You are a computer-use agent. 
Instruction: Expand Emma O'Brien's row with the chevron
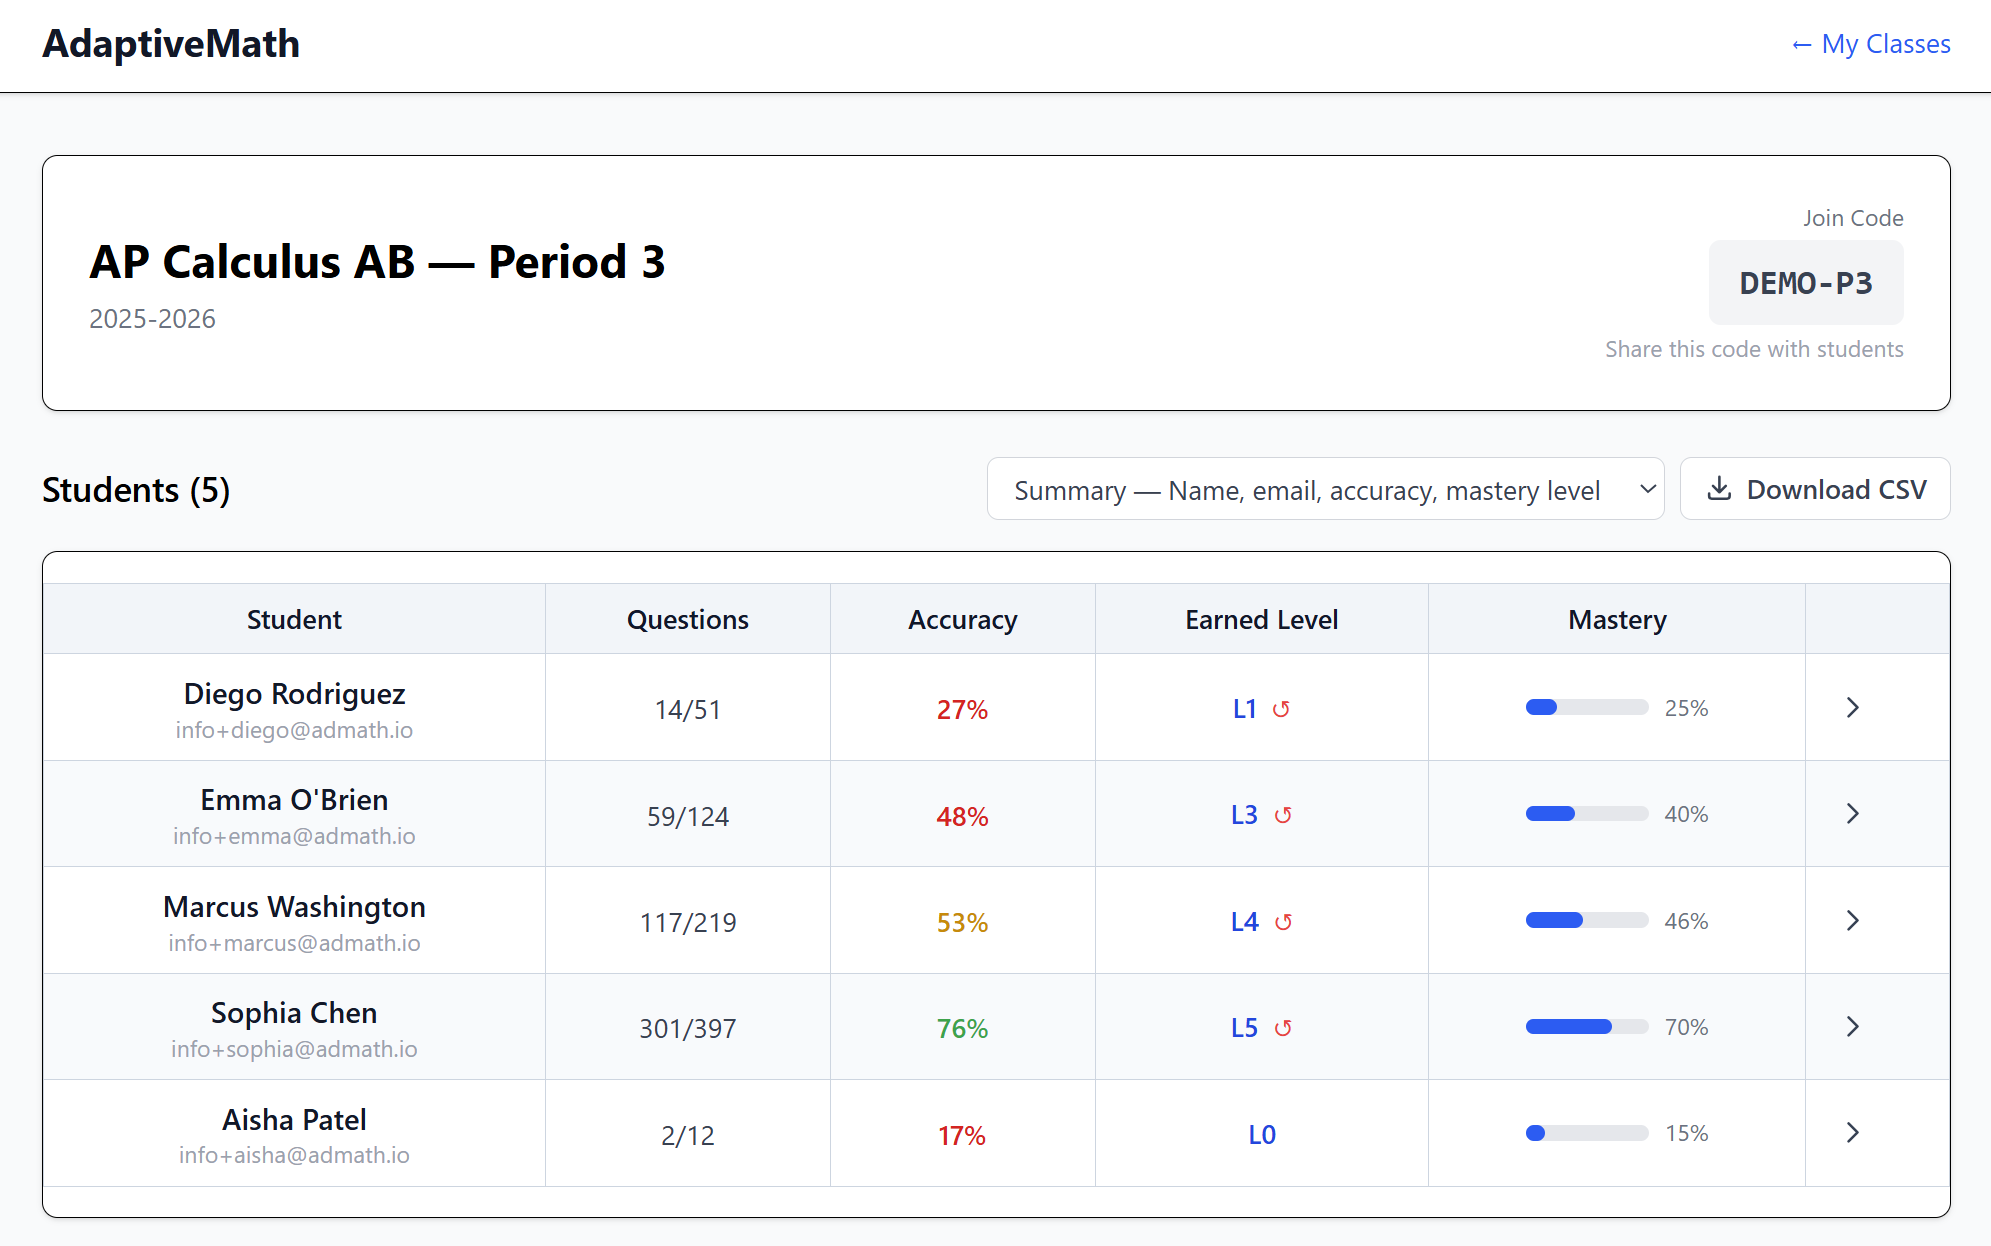pyautogui.click(x=1852, y=813)
